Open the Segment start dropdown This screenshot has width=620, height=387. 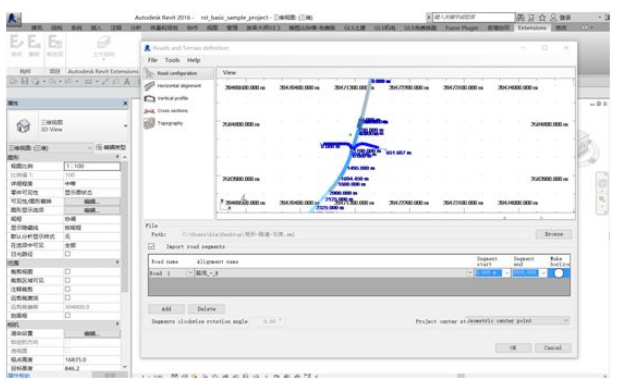click(x=507, y=273)
